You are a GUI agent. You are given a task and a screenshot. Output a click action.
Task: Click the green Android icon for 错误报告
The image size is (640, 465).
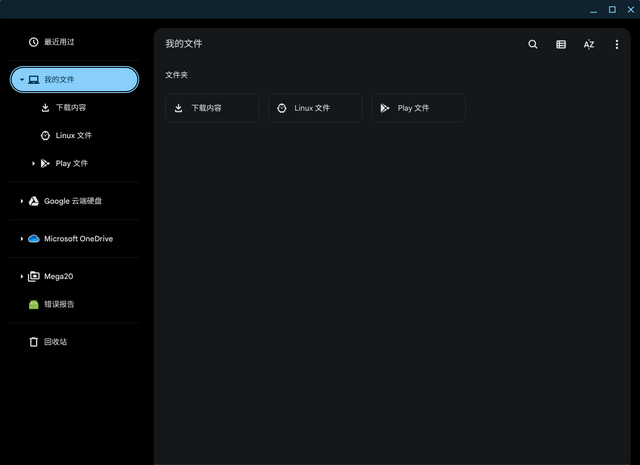(x=33, y=304)
